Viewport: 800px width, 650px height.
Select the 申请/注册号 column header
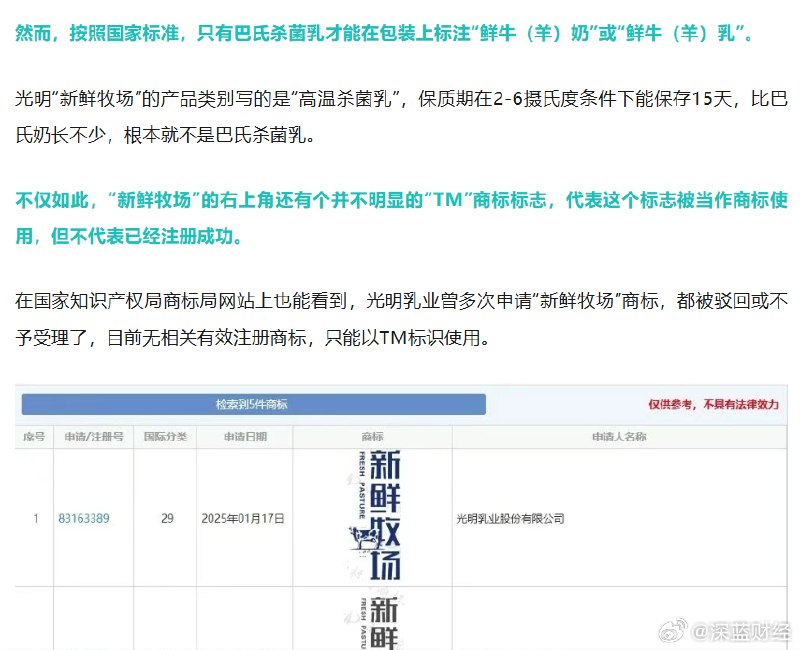pos(94,437)
